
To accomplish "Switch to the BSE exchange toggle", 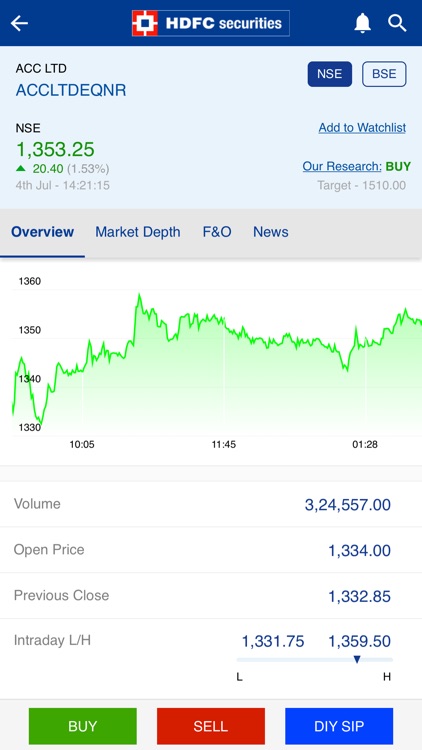I will tap(384, 74).
